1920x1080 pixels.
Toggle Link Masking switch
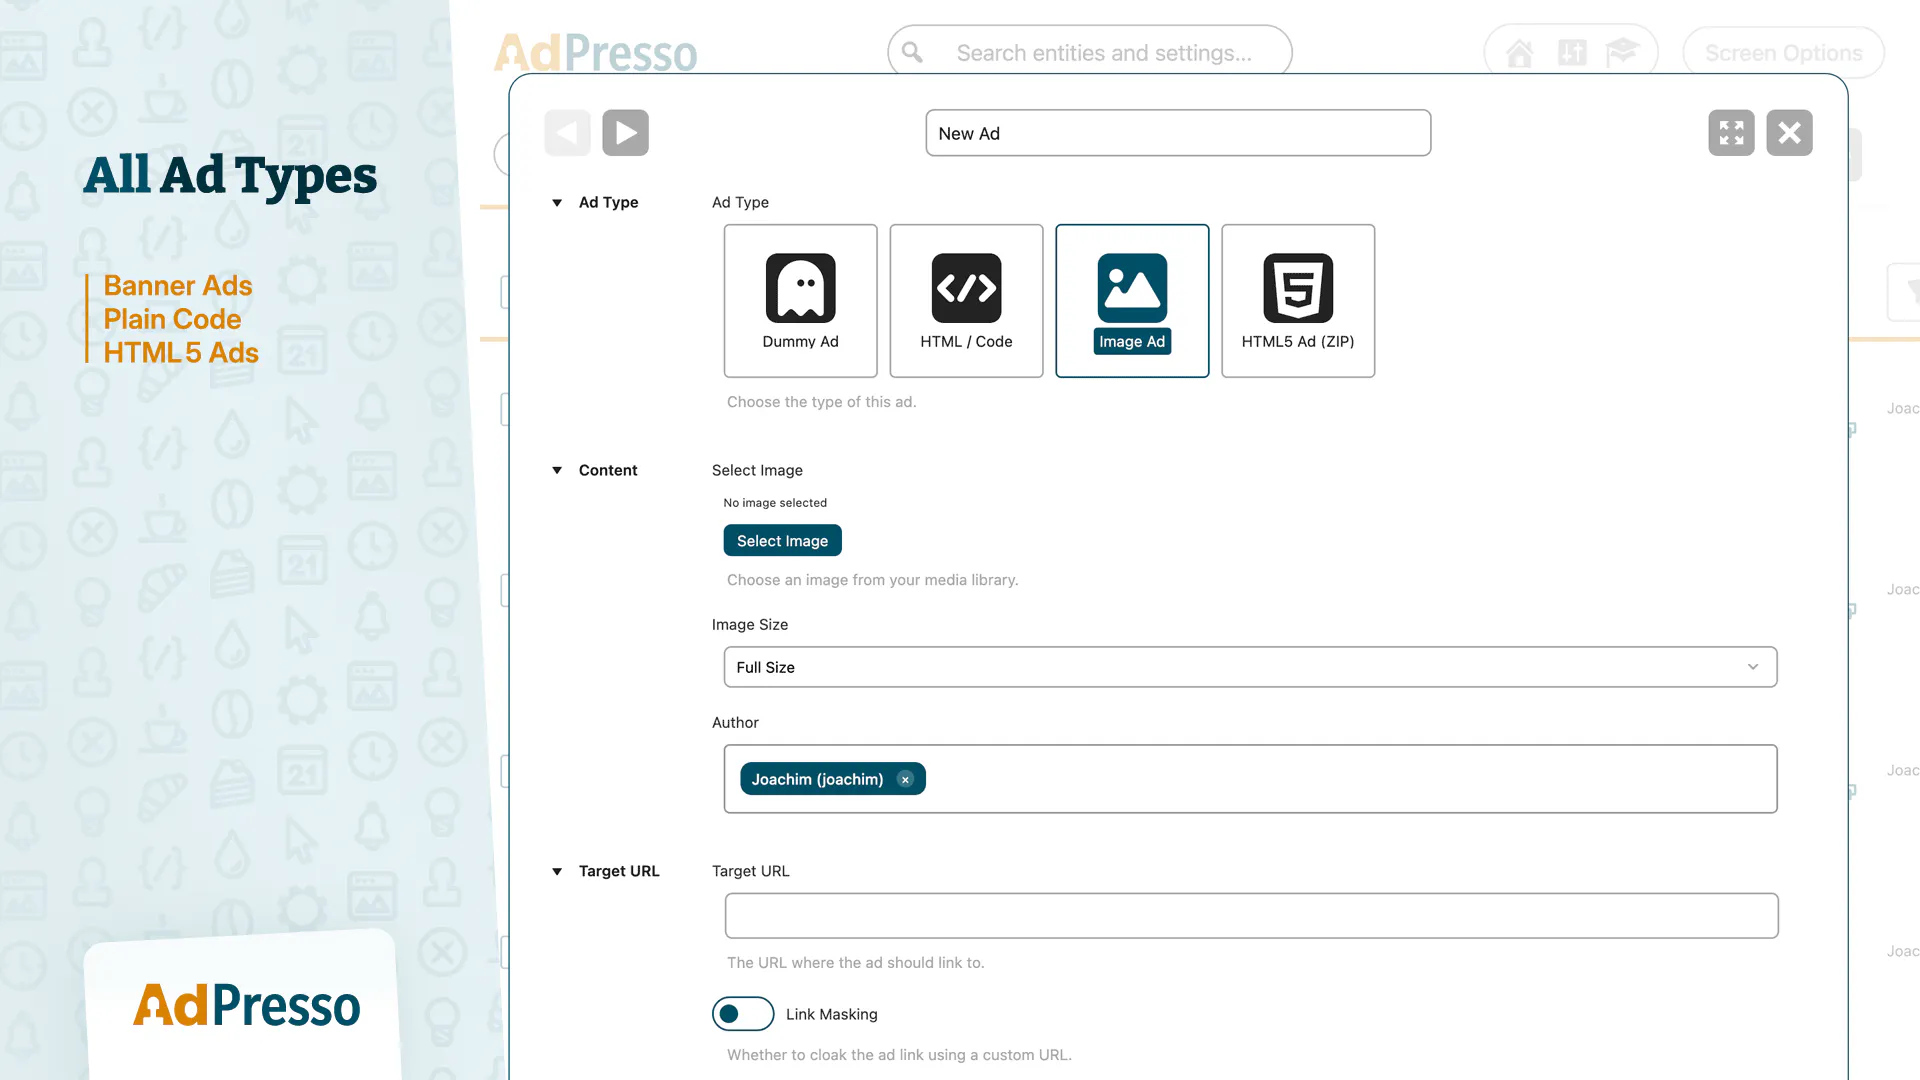click(x=743, y=1014)
